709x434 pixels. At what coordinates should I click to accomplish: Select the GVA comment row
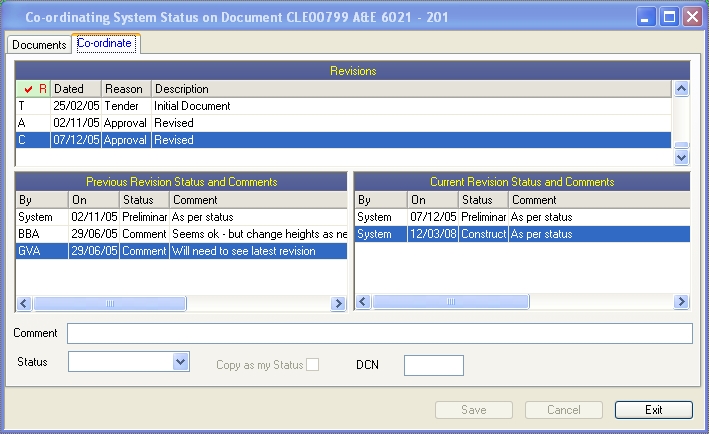[181, 251]
